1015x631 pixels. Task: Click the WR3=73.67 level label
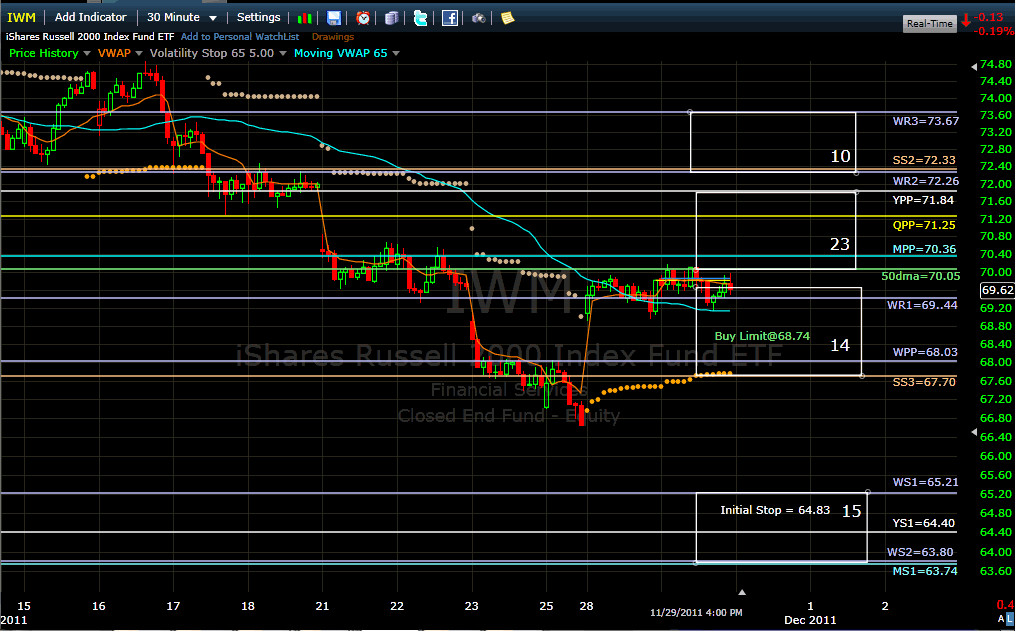(x=926, y=121)
